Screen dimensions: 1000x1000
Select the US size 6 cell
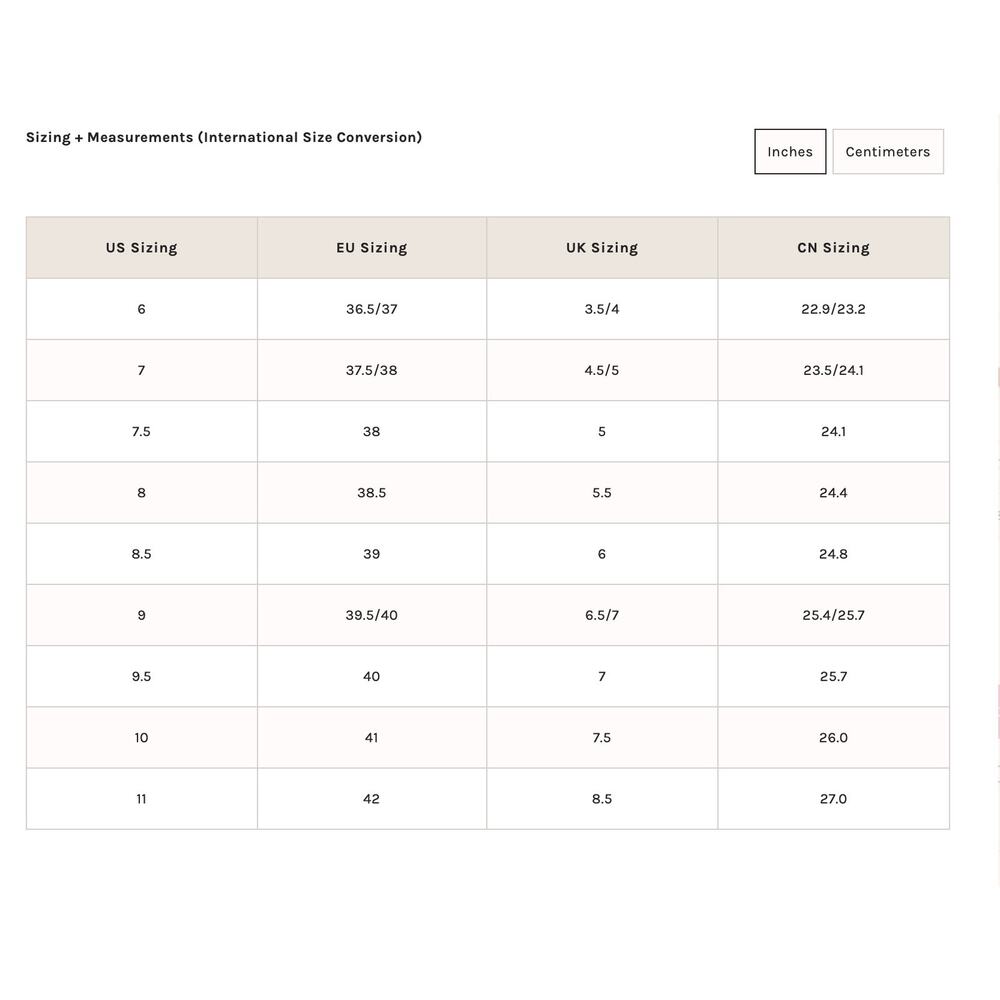(x=141, y=309)
